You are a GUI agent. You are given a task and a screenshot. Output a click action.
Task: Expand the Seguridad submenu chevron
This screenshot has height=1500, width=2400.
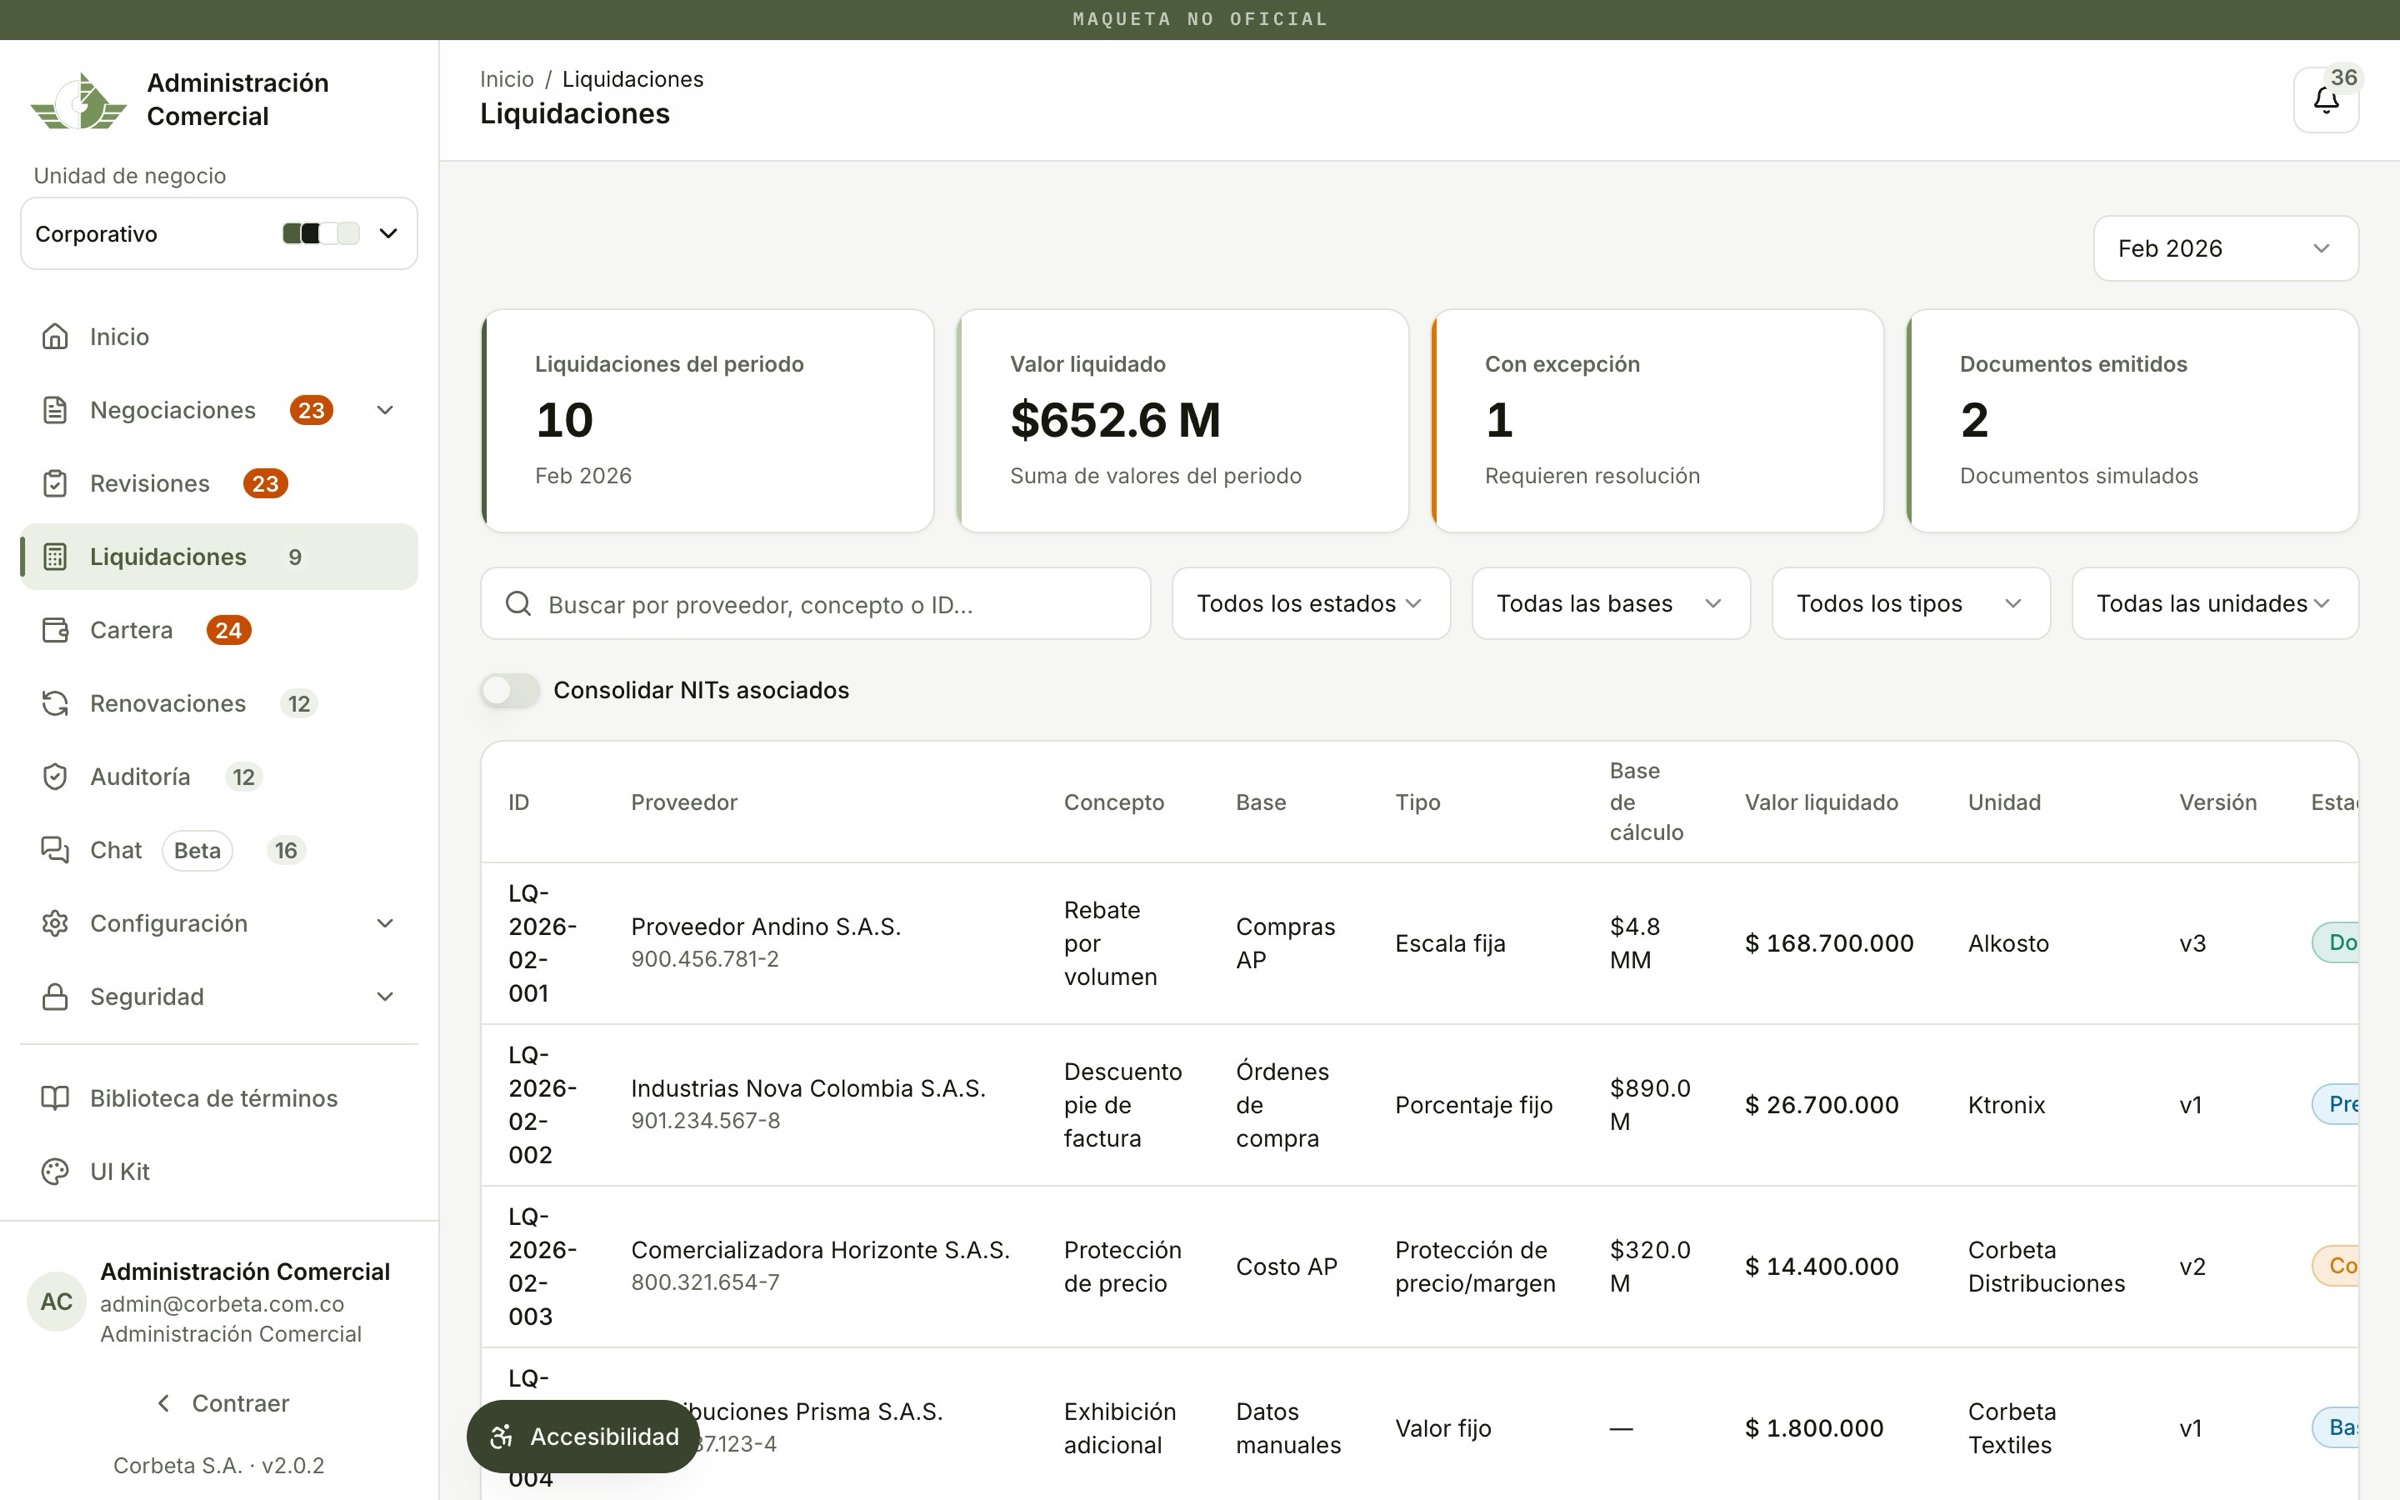coord(385,997)
